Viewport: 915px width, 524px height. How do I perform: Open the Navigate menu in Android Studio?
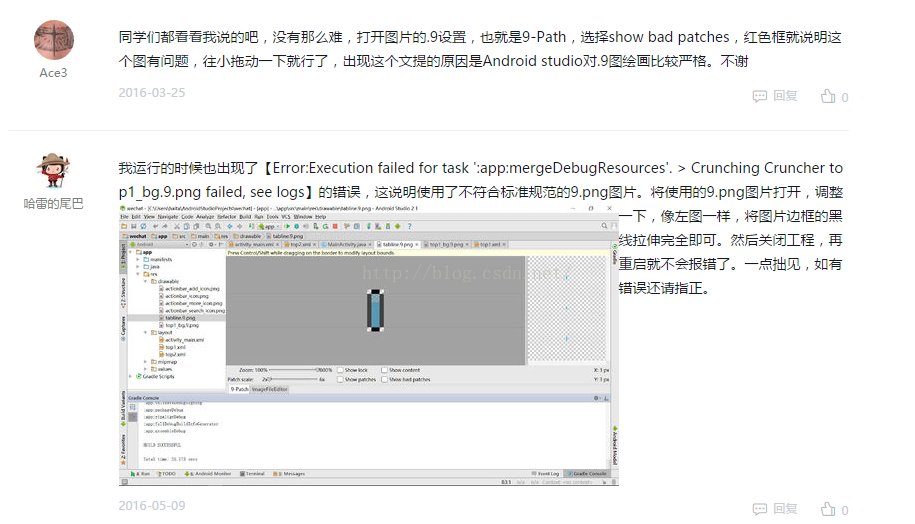click(x=167, y=216)
